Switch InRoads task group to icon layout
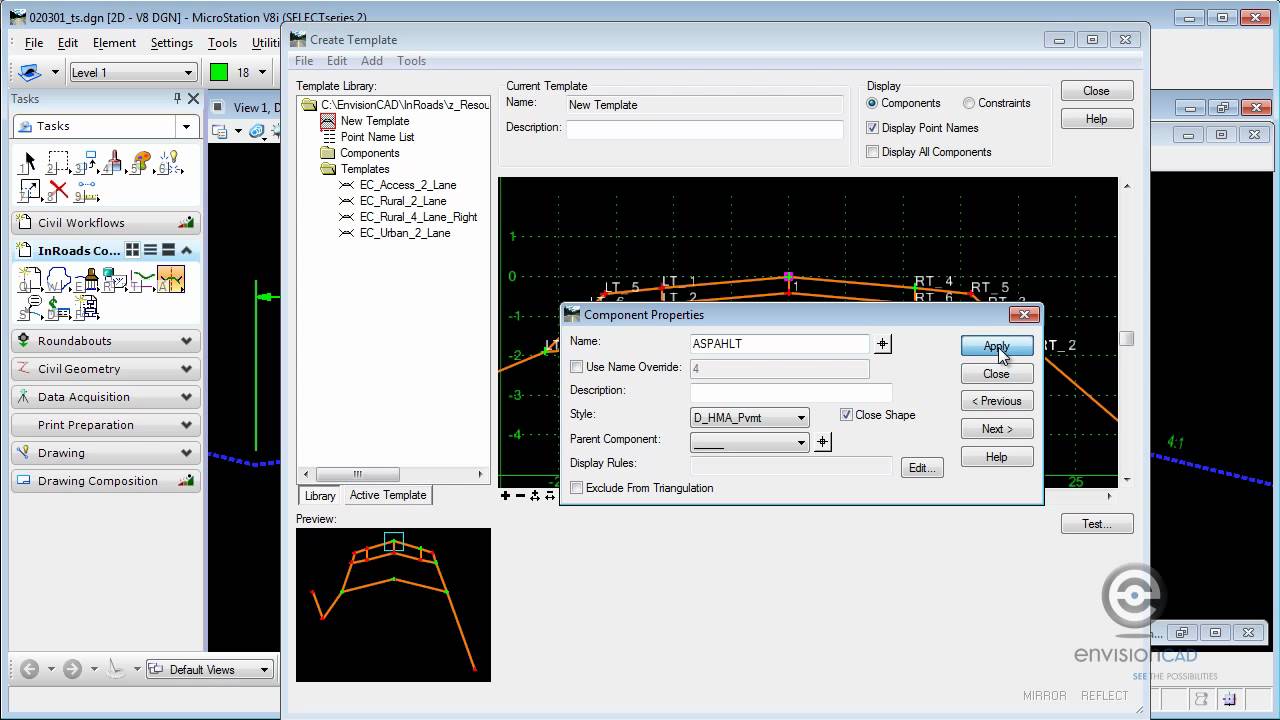 (132, 250)
